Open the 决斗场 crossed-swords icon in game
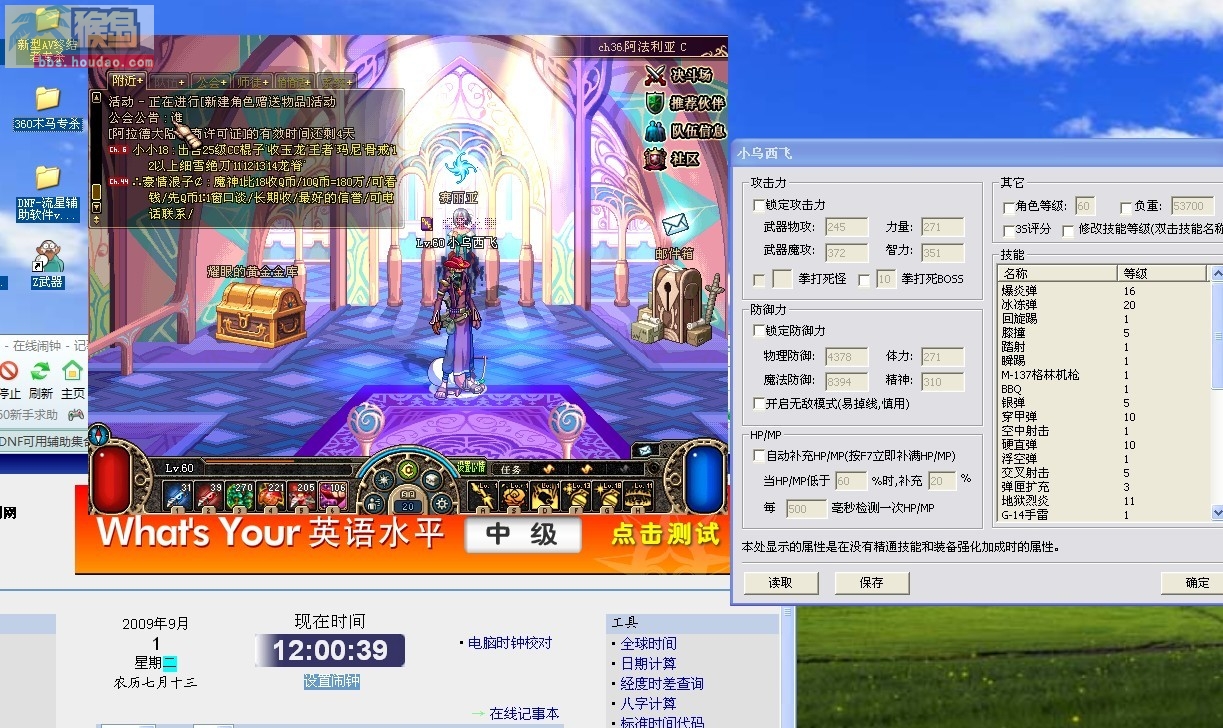 pyautogui.click(x=655, y=75)
